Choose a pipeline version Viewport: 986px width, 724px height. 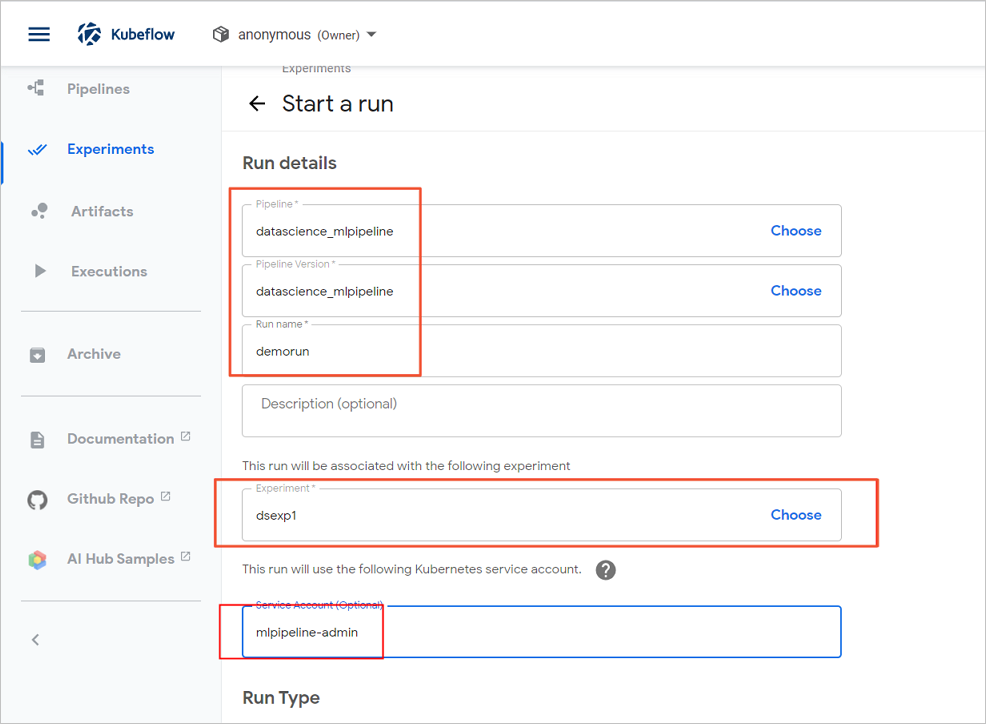[x=795, y=291]
